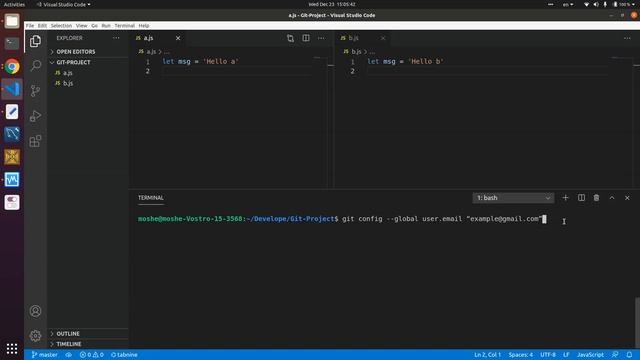The width and height of the screenshot is (640, 360).
Task: Click Spaces: 4 indentation setting
Action: coord(520,355)
